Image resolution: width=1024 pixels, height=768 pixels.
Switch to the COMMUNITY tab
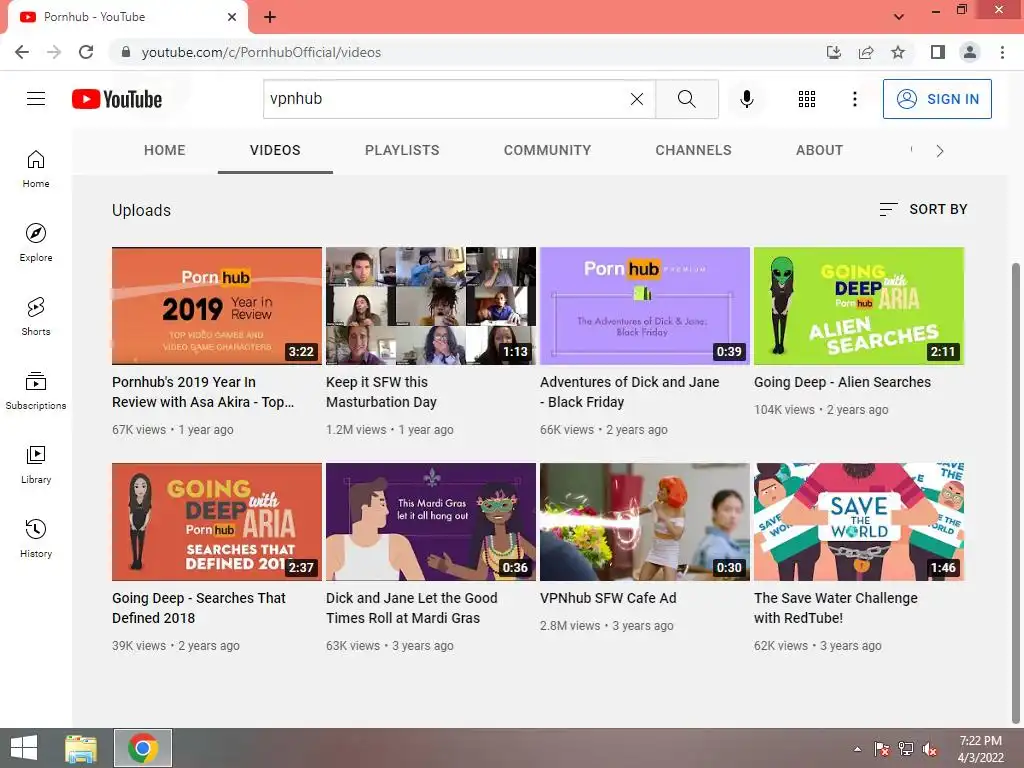547,150
